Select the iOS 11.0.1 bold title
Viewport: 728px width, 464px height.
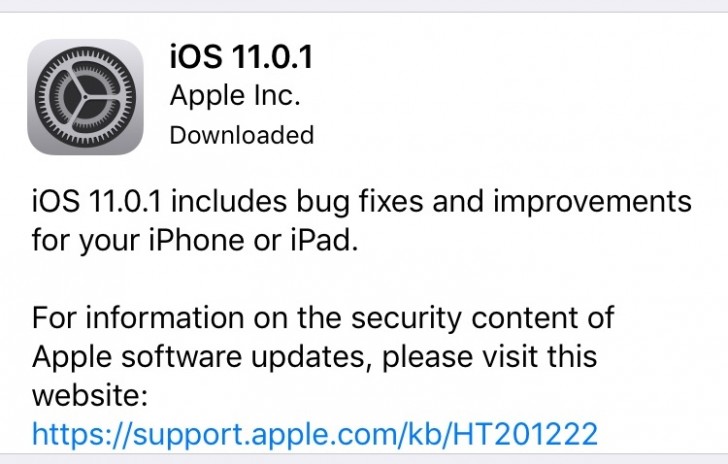pyautogui.click(x=241, y=56)
